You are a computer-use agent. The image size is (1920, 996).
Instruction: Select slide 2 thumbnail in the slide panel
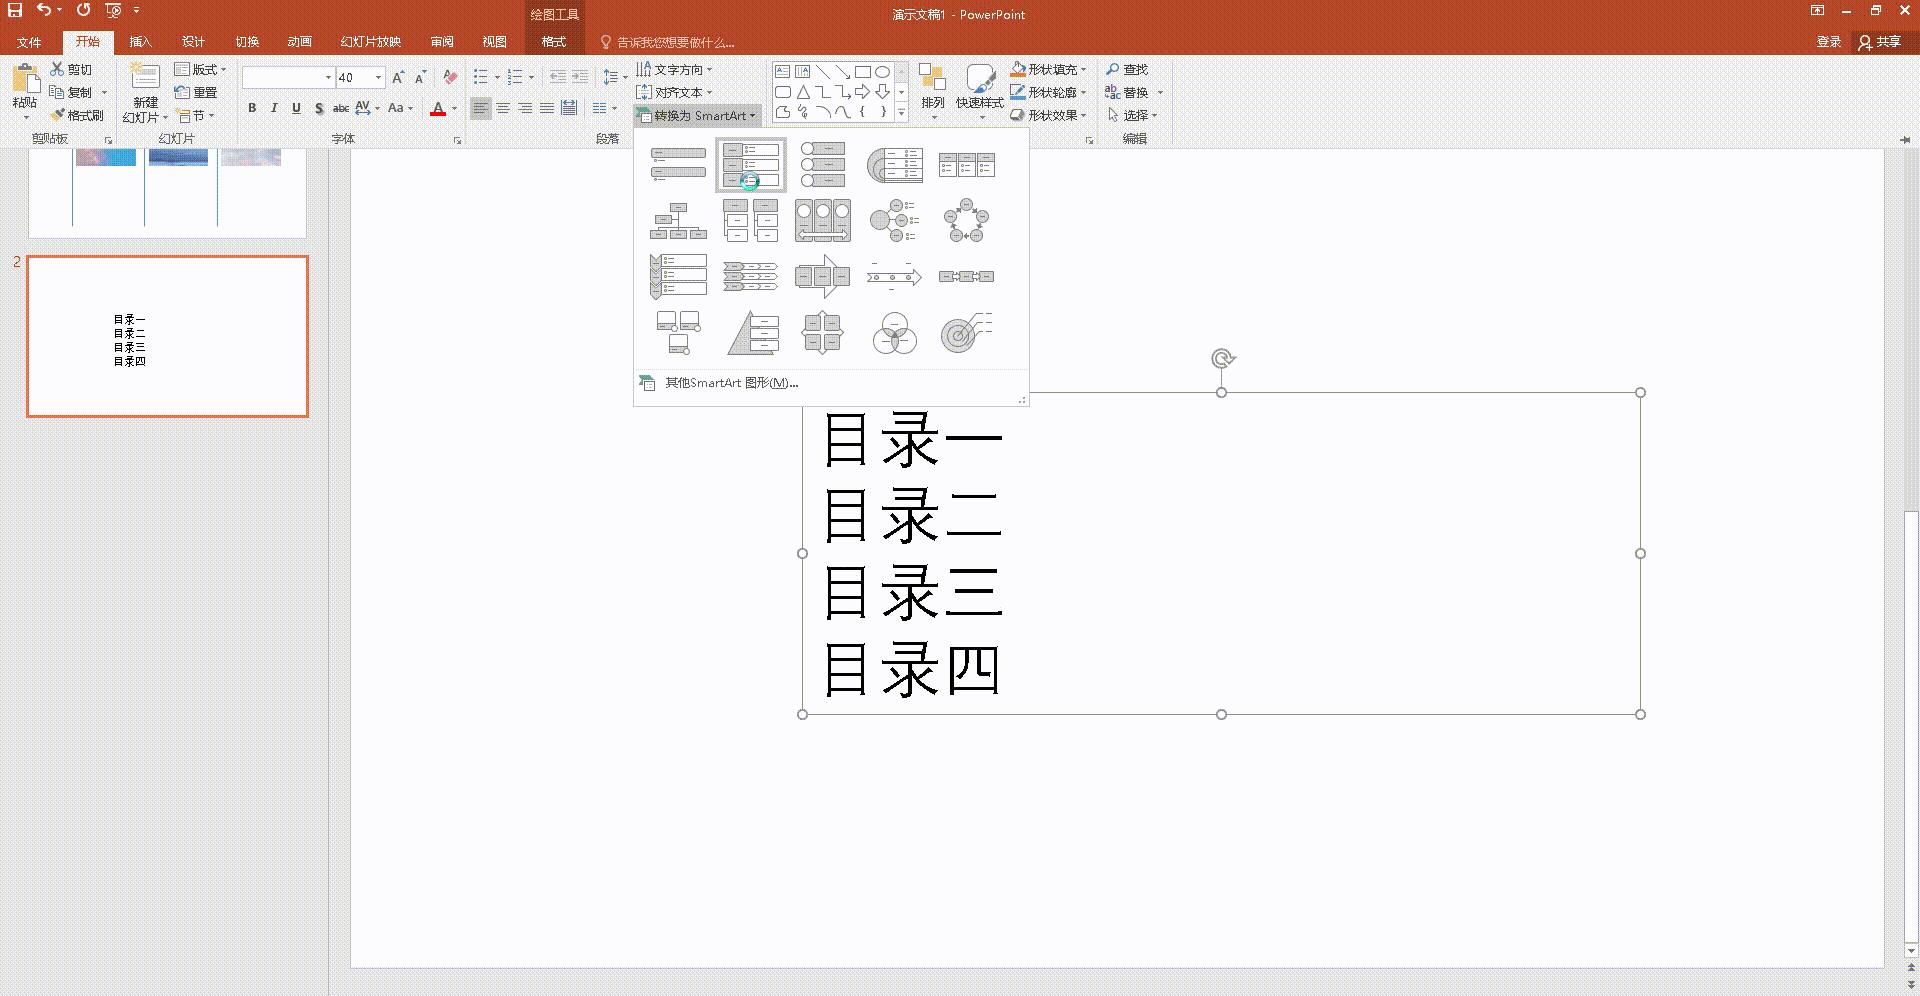pyautogui.click(x=167, y=336)
